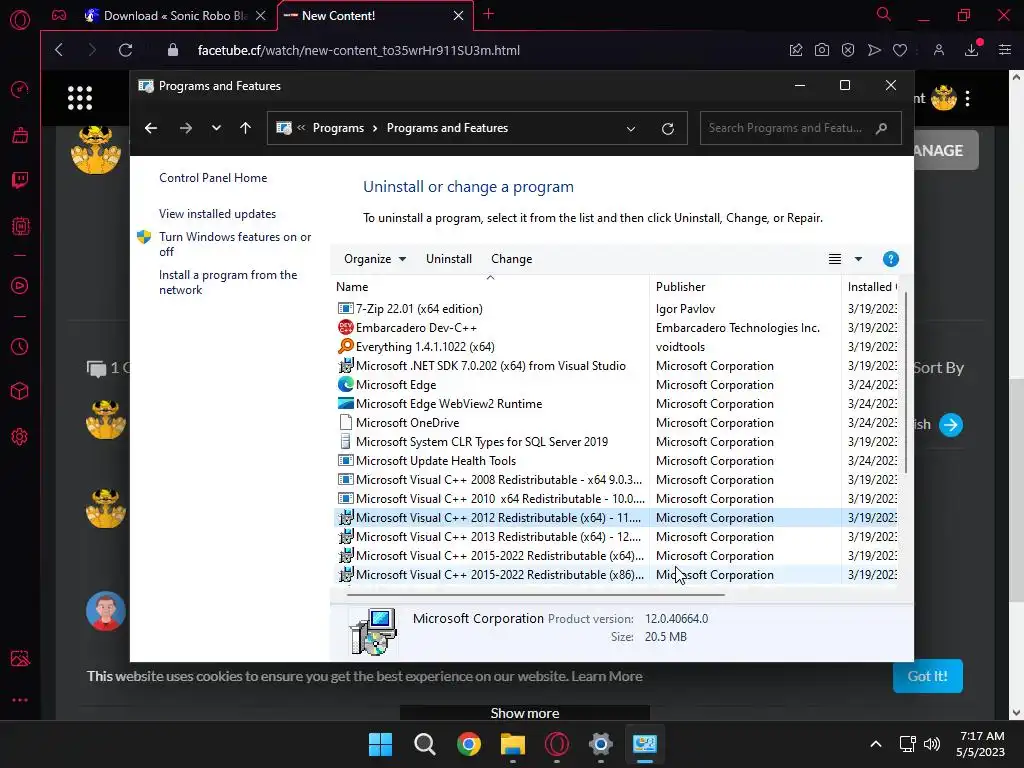Open Turn Windows features on or off
1024x768 pixels.
(235, 244)
